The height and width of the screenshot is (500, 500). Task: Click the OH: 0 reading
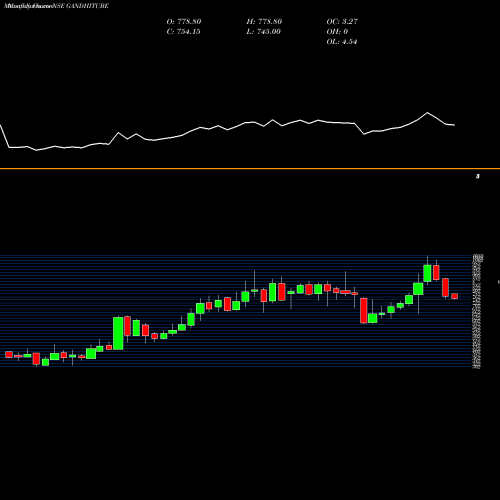click(x=337, y=32)
